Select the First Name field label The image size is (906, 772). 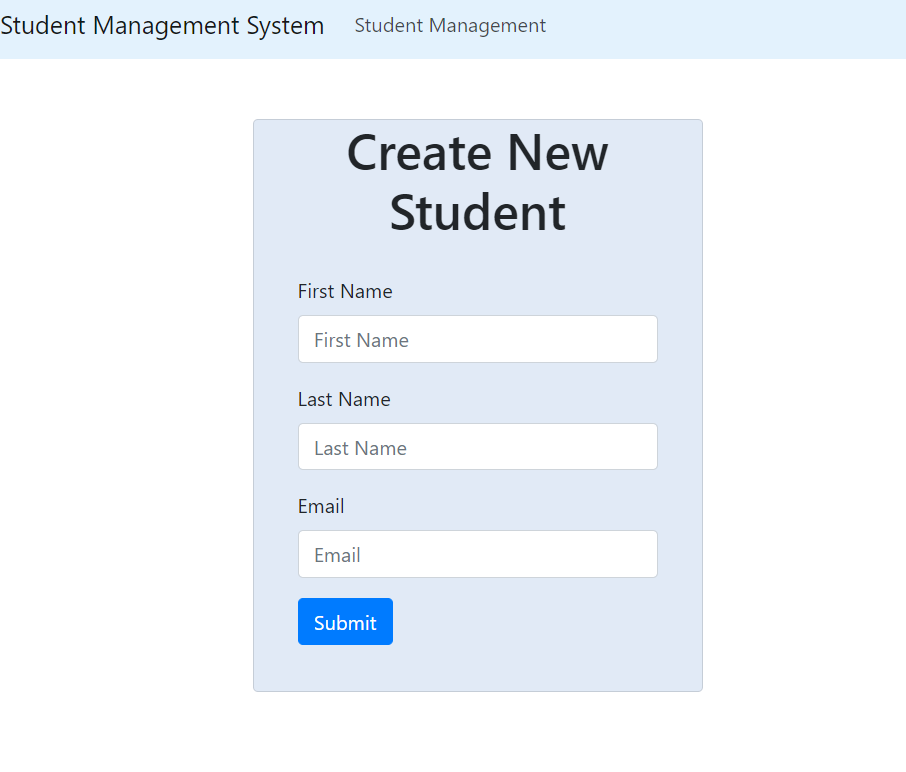coord(345,291)
